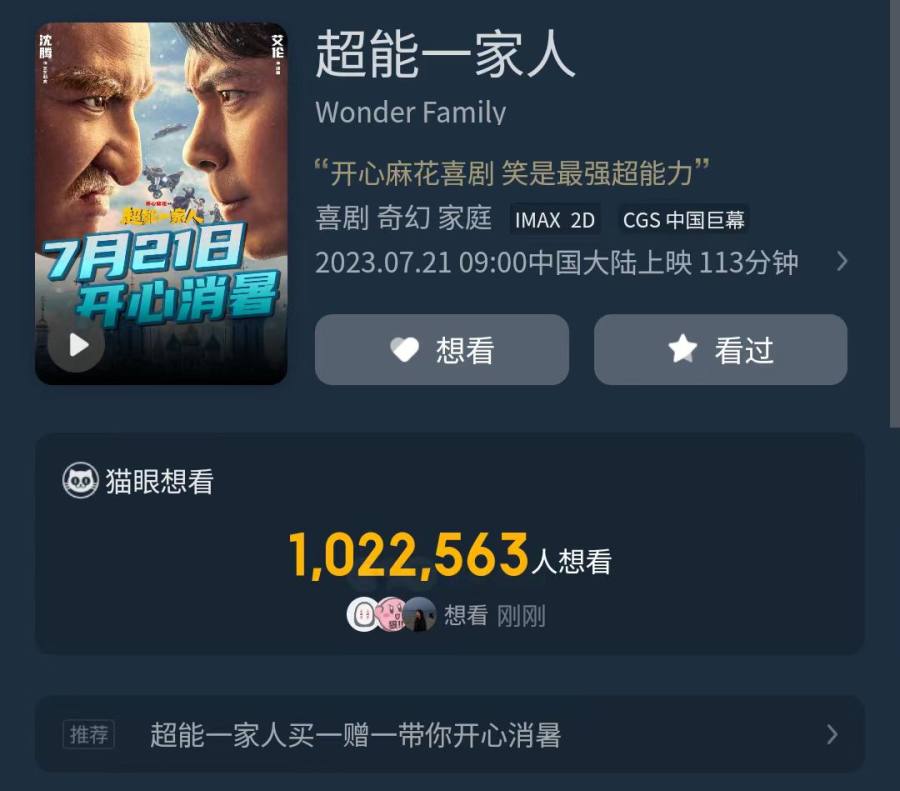
Task: Mark the movie as 想看
Action: [442, 350]
